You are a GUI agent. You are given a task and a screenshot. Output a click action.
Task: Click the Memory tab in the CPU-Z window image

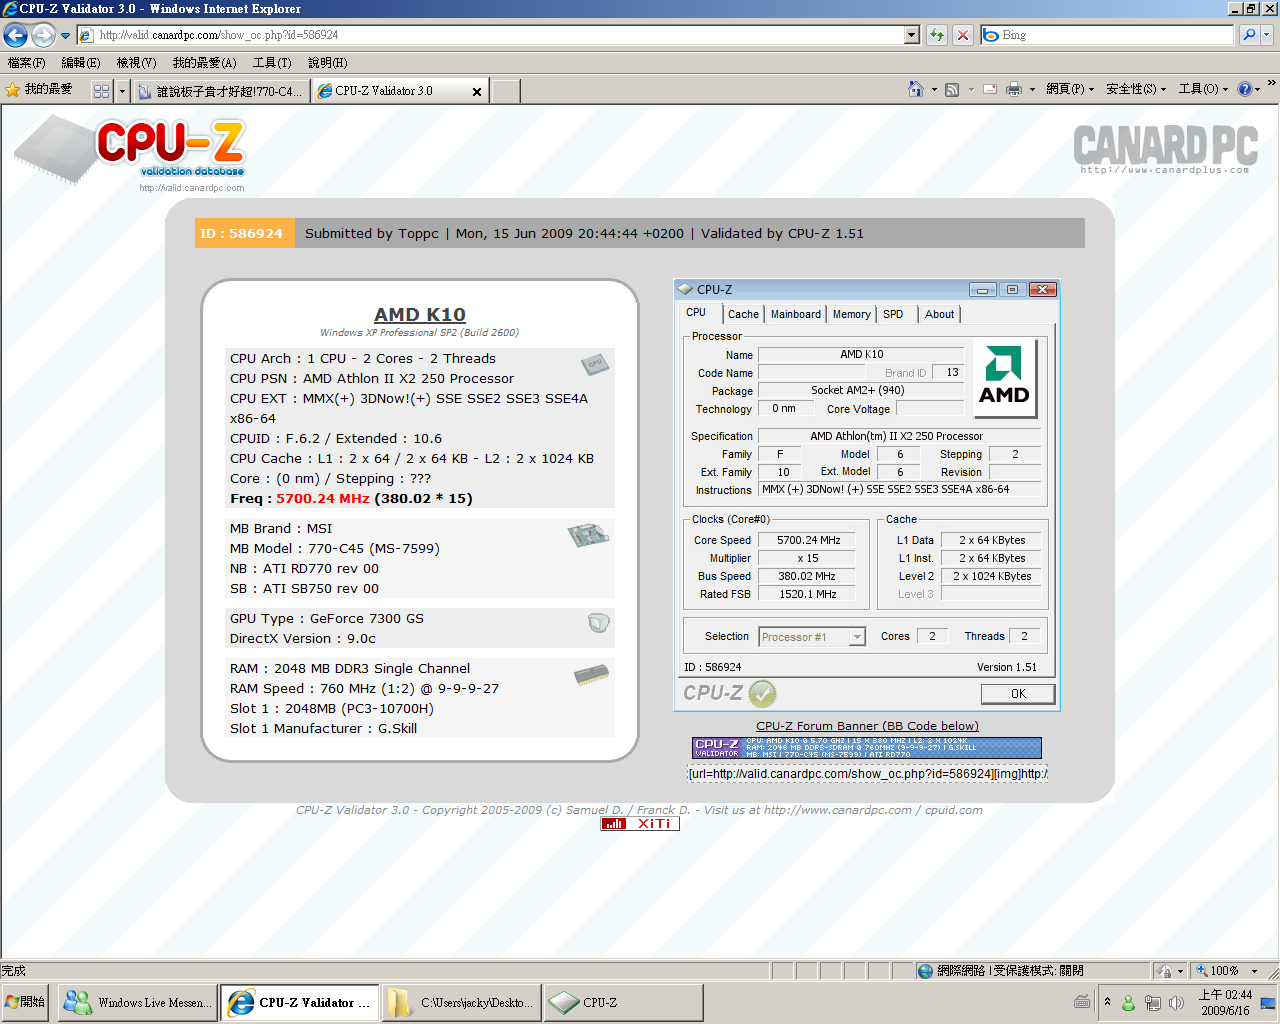coord(852,314)
